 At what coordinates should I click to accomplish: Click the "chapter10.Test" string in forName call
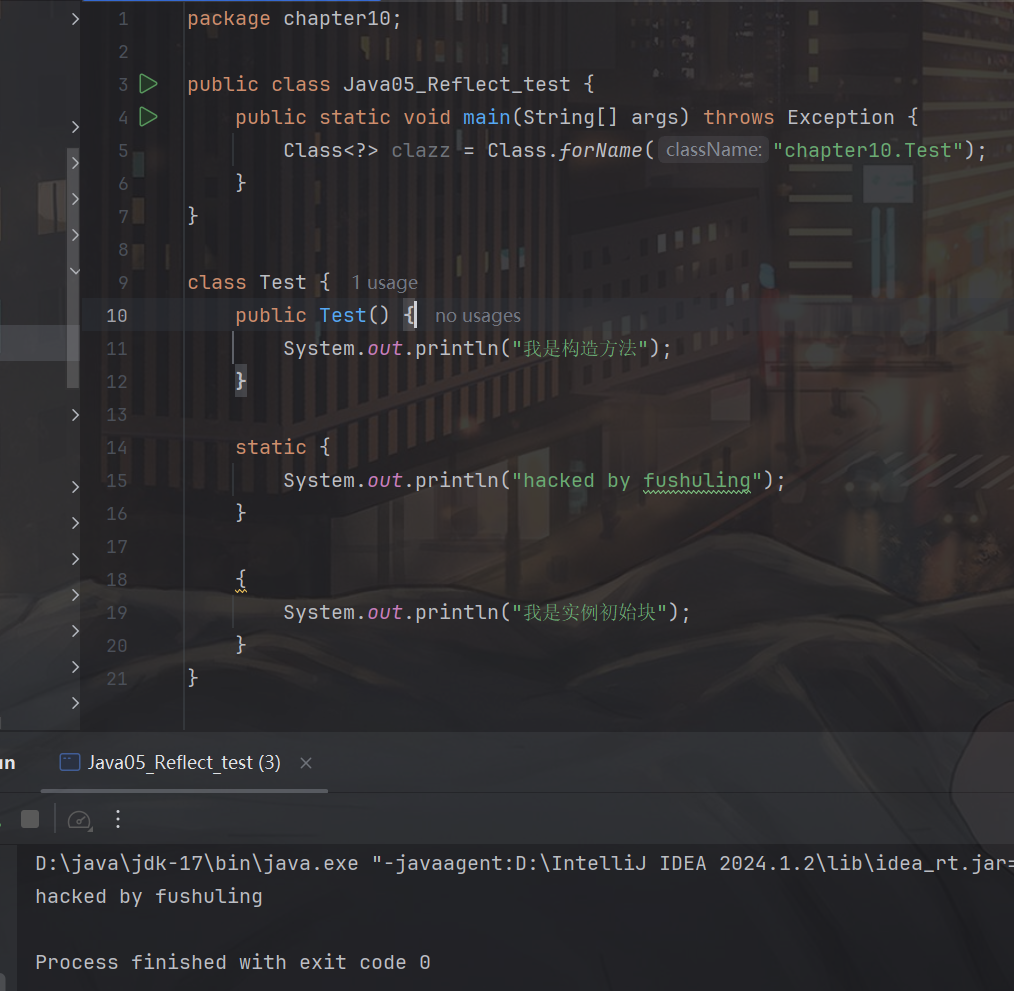(x=868, y=150)
